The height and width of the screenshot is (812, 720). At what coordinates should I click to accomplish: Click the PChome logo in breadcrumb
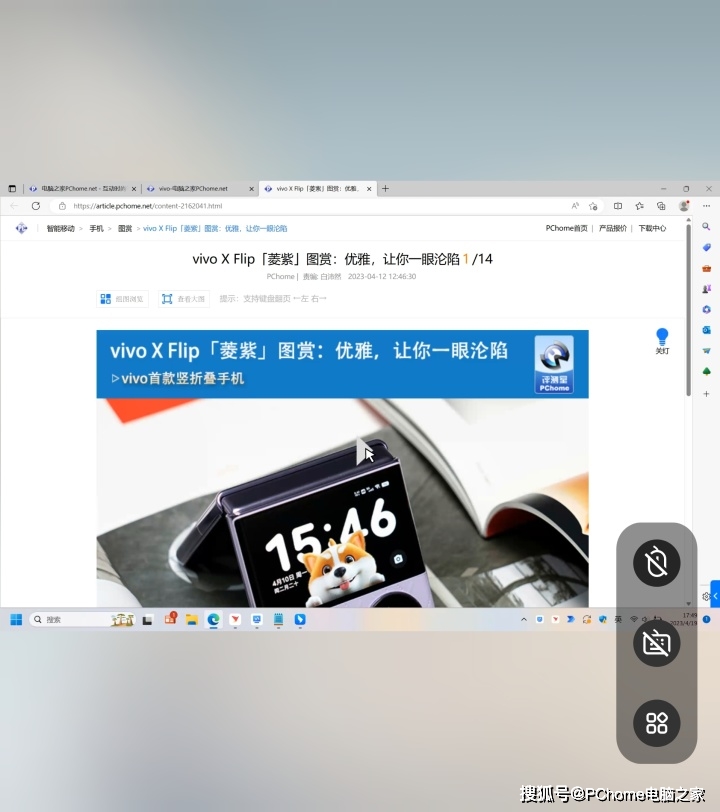[21, 228]
